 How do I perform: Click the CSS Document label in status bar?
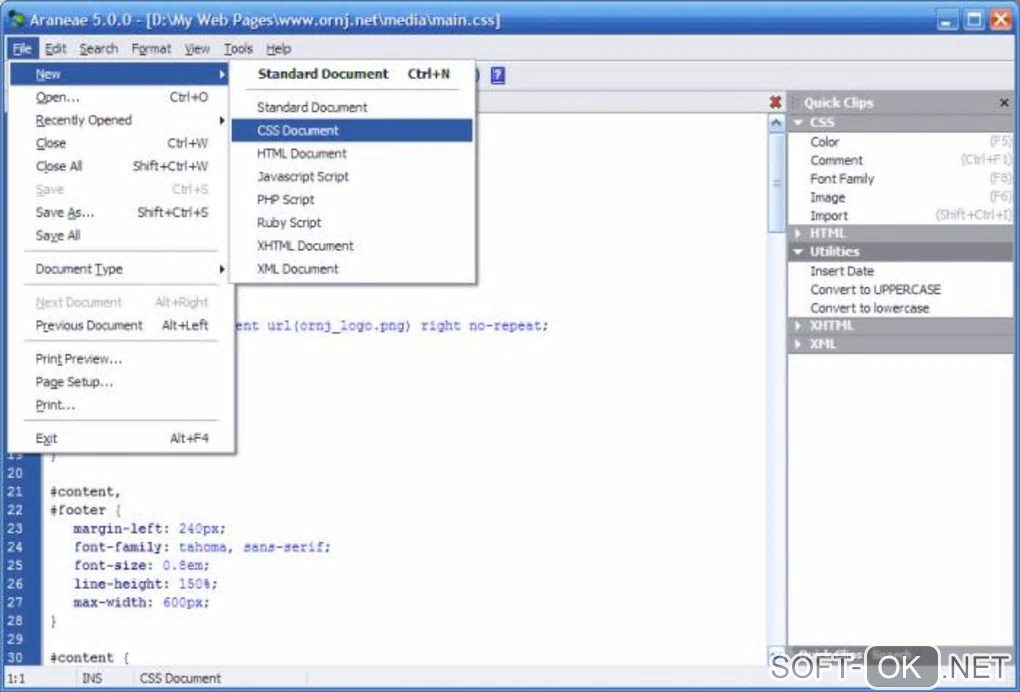point(180,678)
